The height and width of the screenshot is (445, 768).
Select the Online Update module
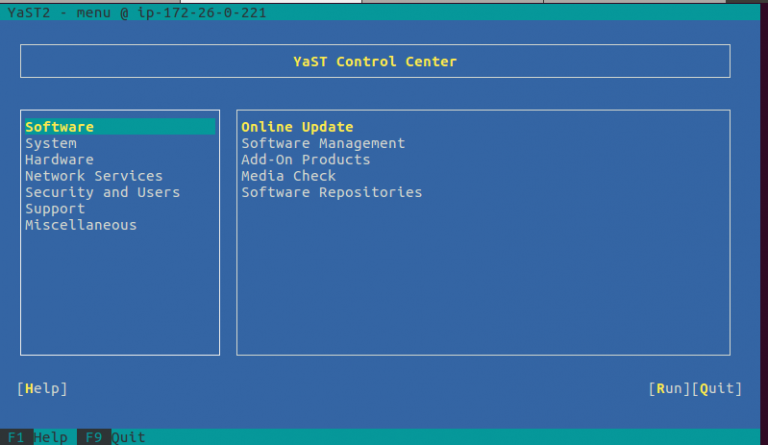(297, 127)
